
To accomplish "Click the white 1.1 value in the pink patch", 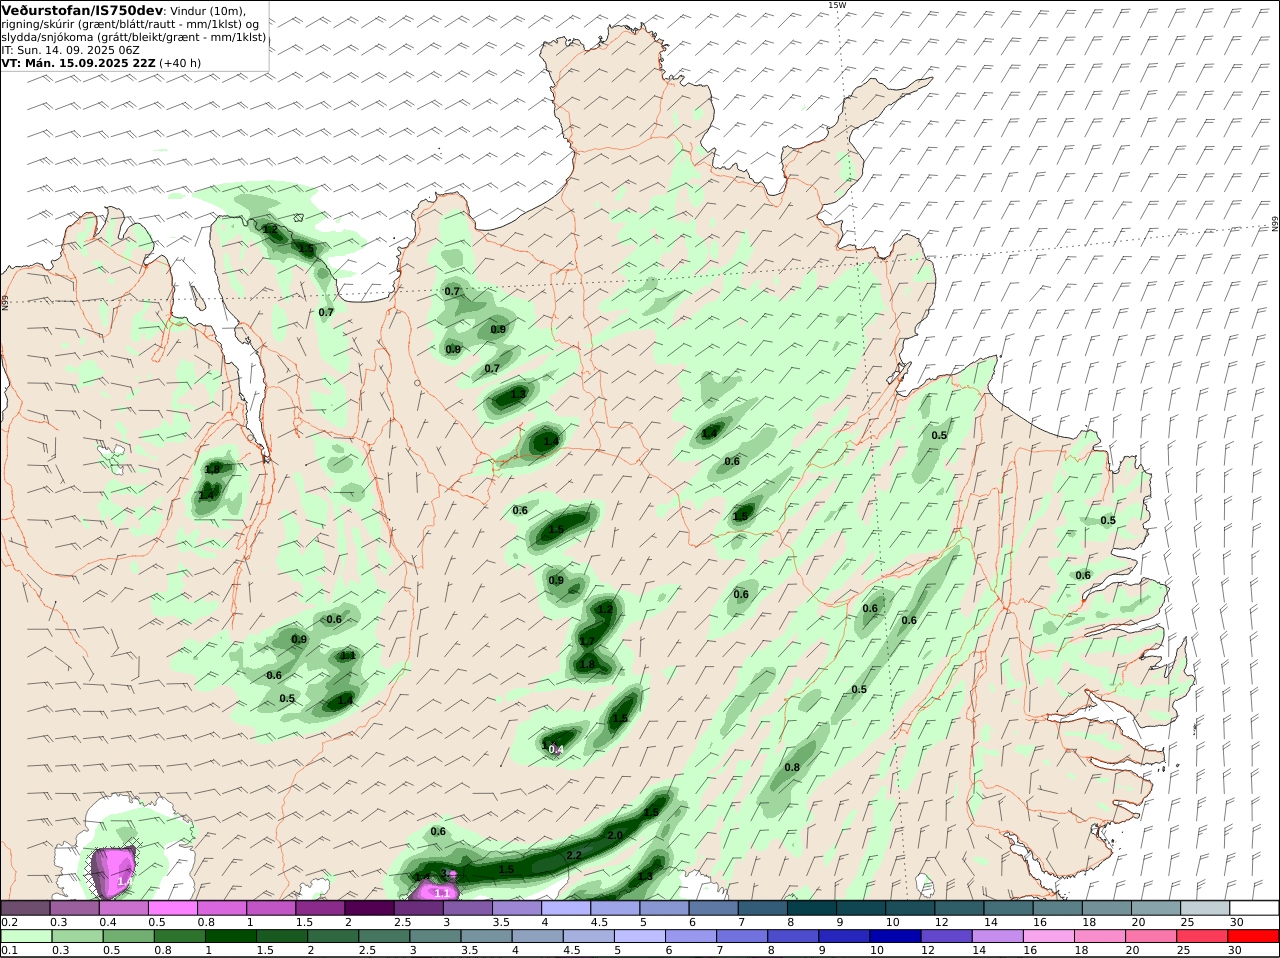I will coord(441,892).
